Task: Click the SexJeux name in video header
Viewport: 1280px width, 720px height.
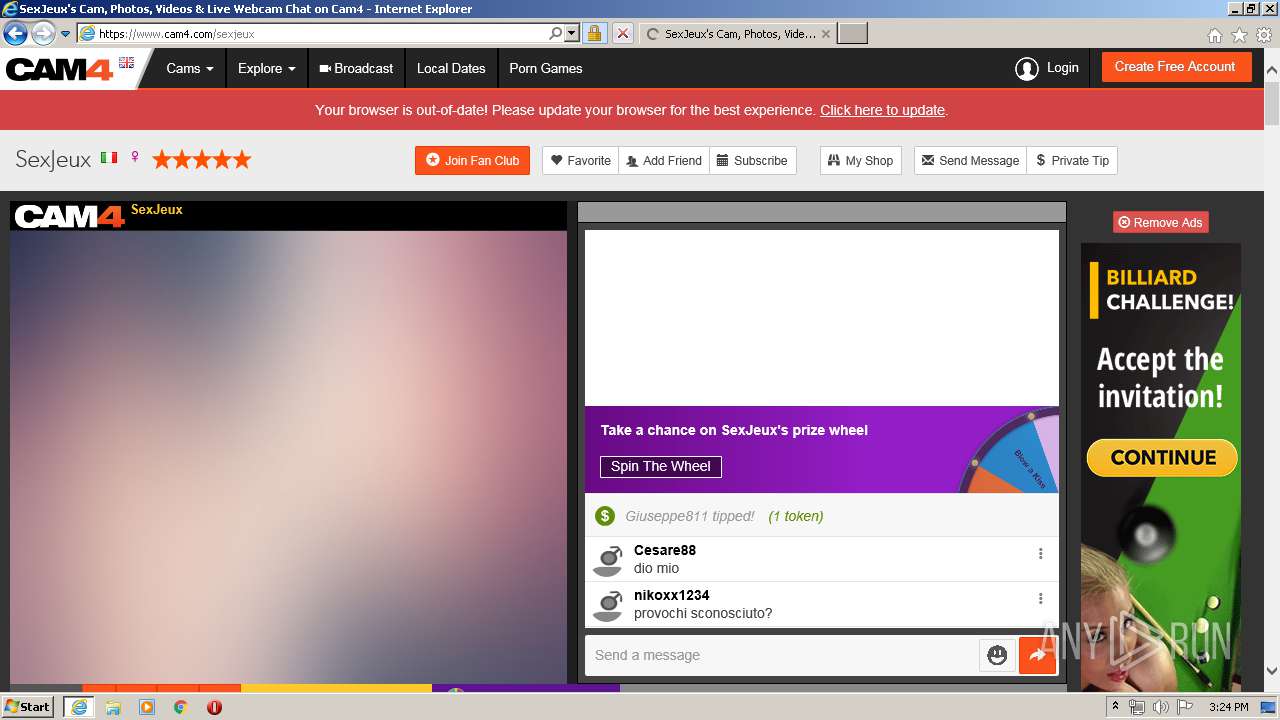Action: (x=157, y=210)
